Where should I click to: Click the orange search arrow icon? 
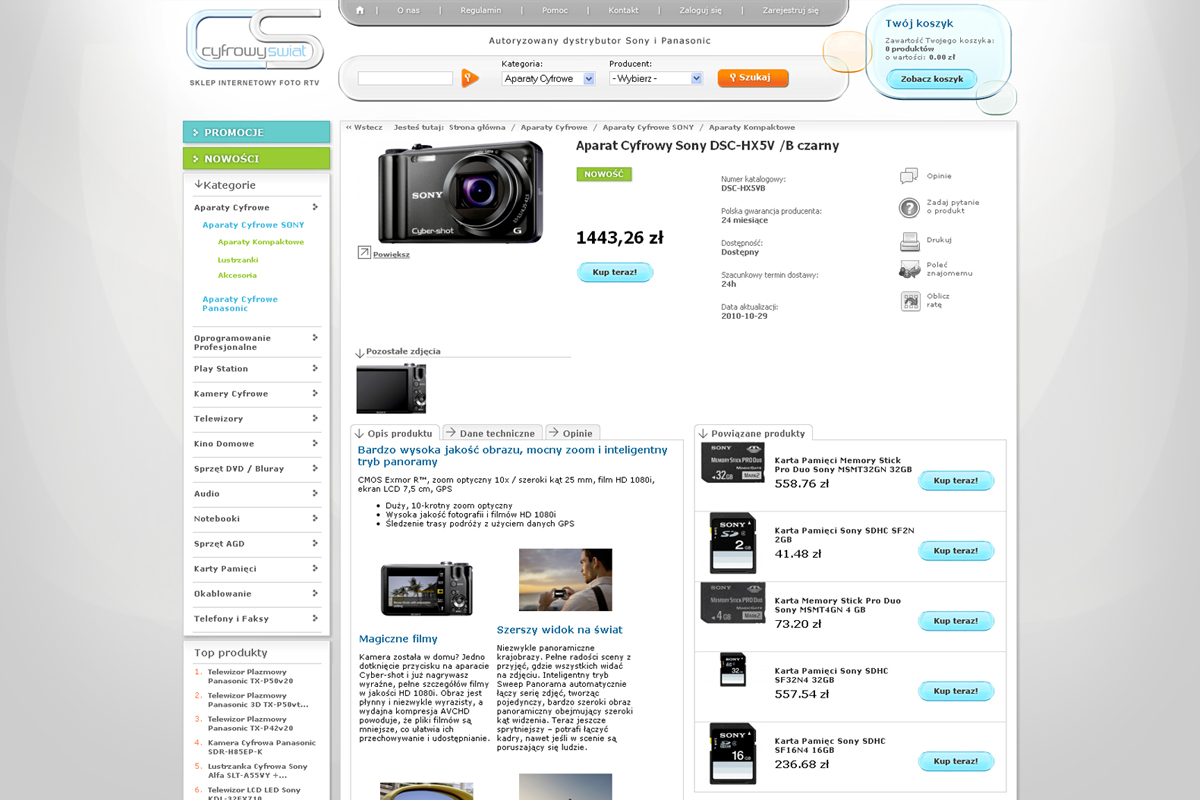(469, 78)
